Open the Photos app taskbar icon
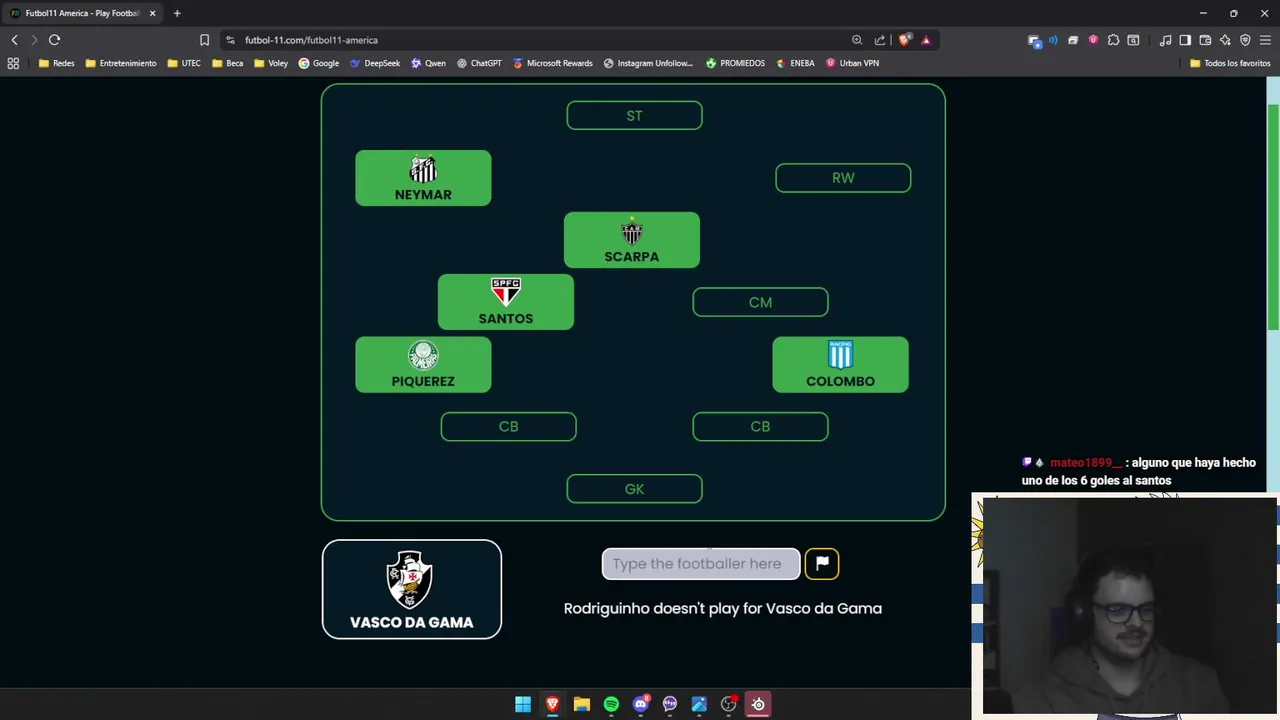The image size is (1280, 720). [x=699, y=705]
